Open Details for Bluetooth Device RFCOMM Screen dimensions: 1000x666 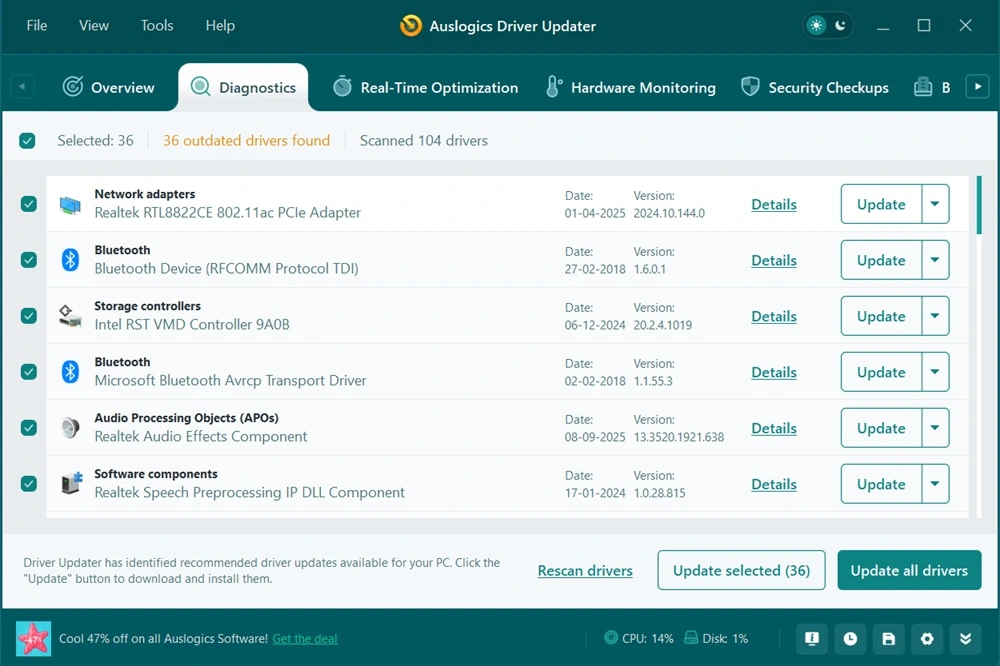pos(774,260)
